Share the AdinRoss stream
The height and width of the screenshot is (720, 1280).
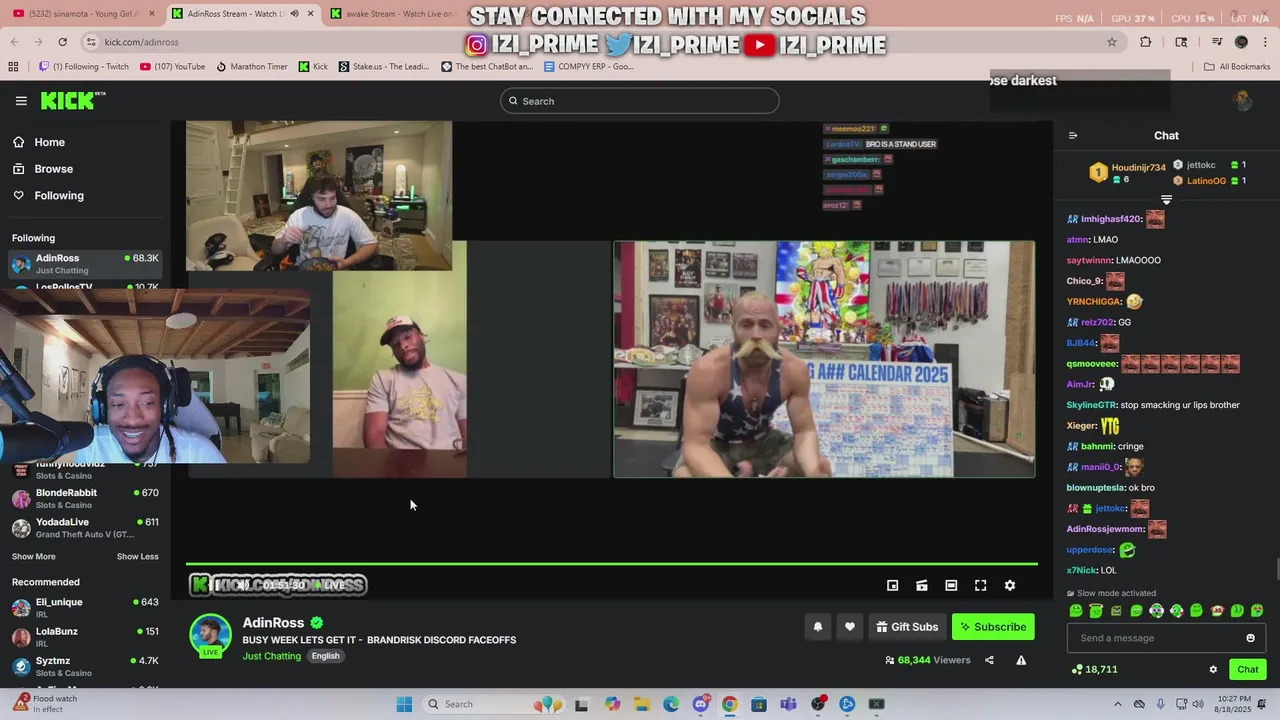coord(989,660)
